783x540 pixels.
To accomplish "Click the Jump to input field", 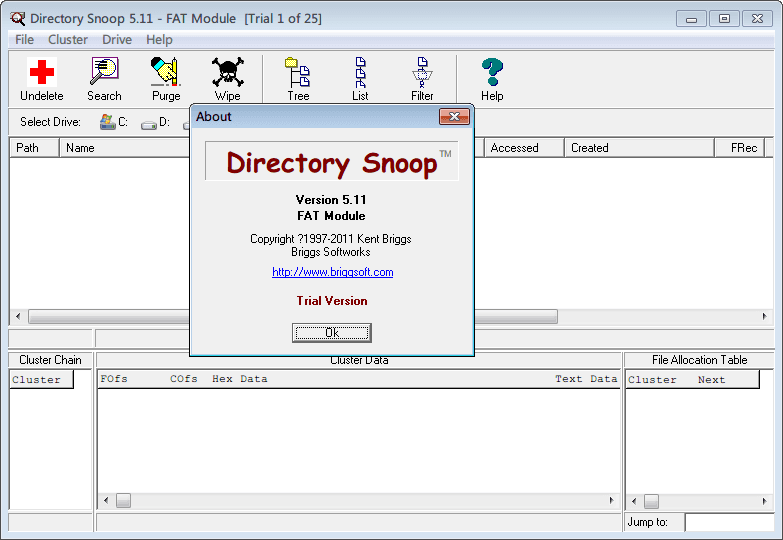I will tap(728, 522).
